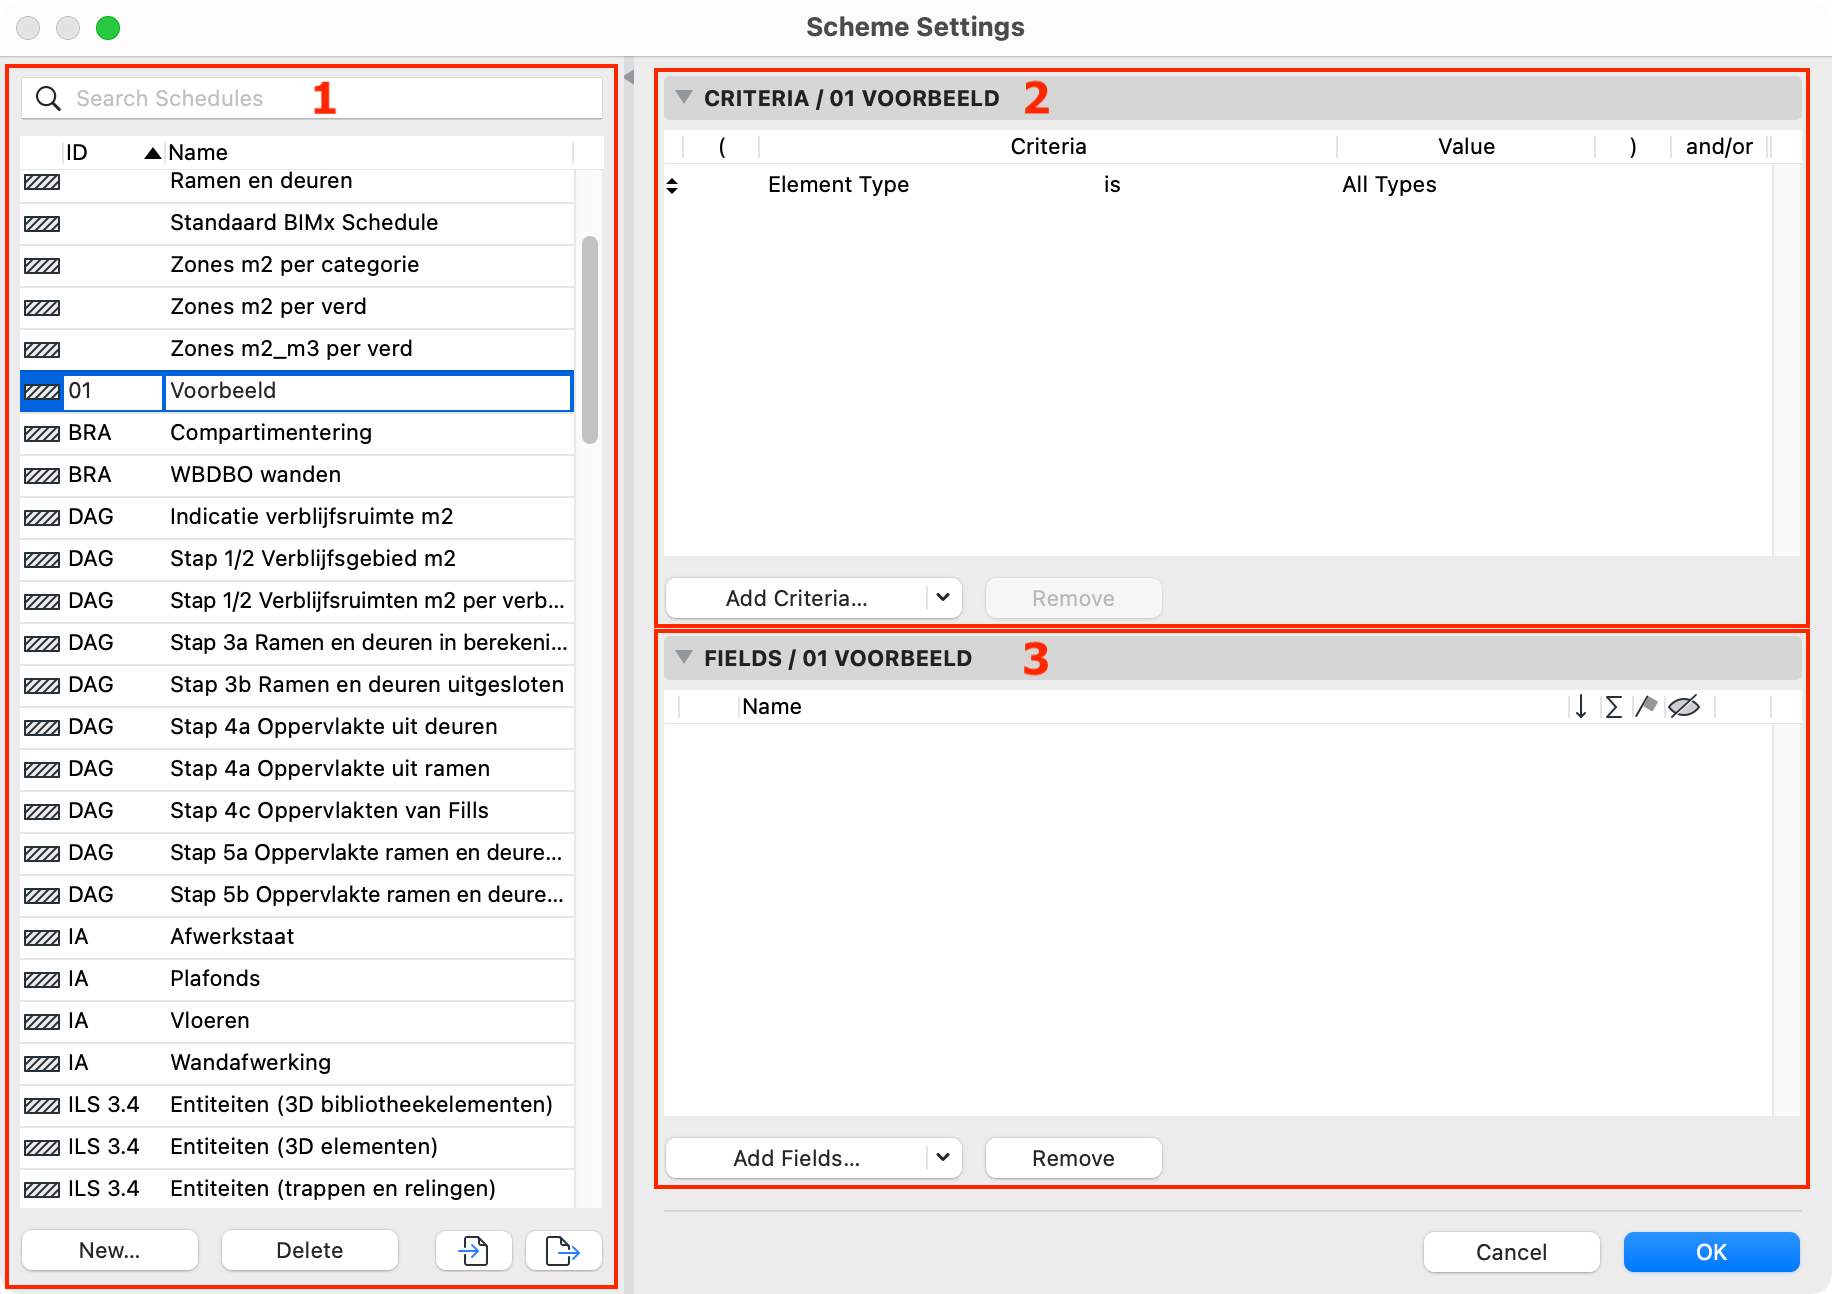Click the Voorbeeld name cell
The width and height of the screenshot is (1832, 1294).
tap(368, 391)
